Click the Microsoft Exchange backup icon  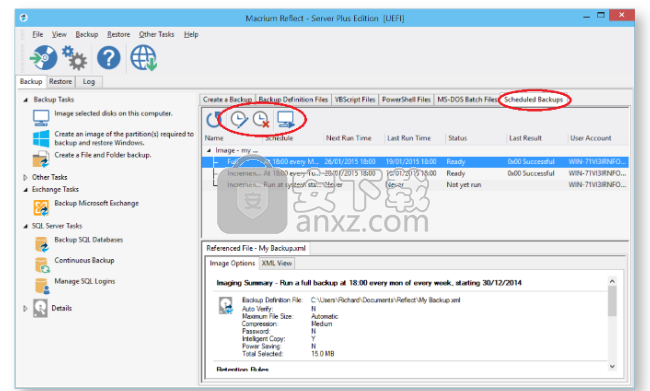41,208
